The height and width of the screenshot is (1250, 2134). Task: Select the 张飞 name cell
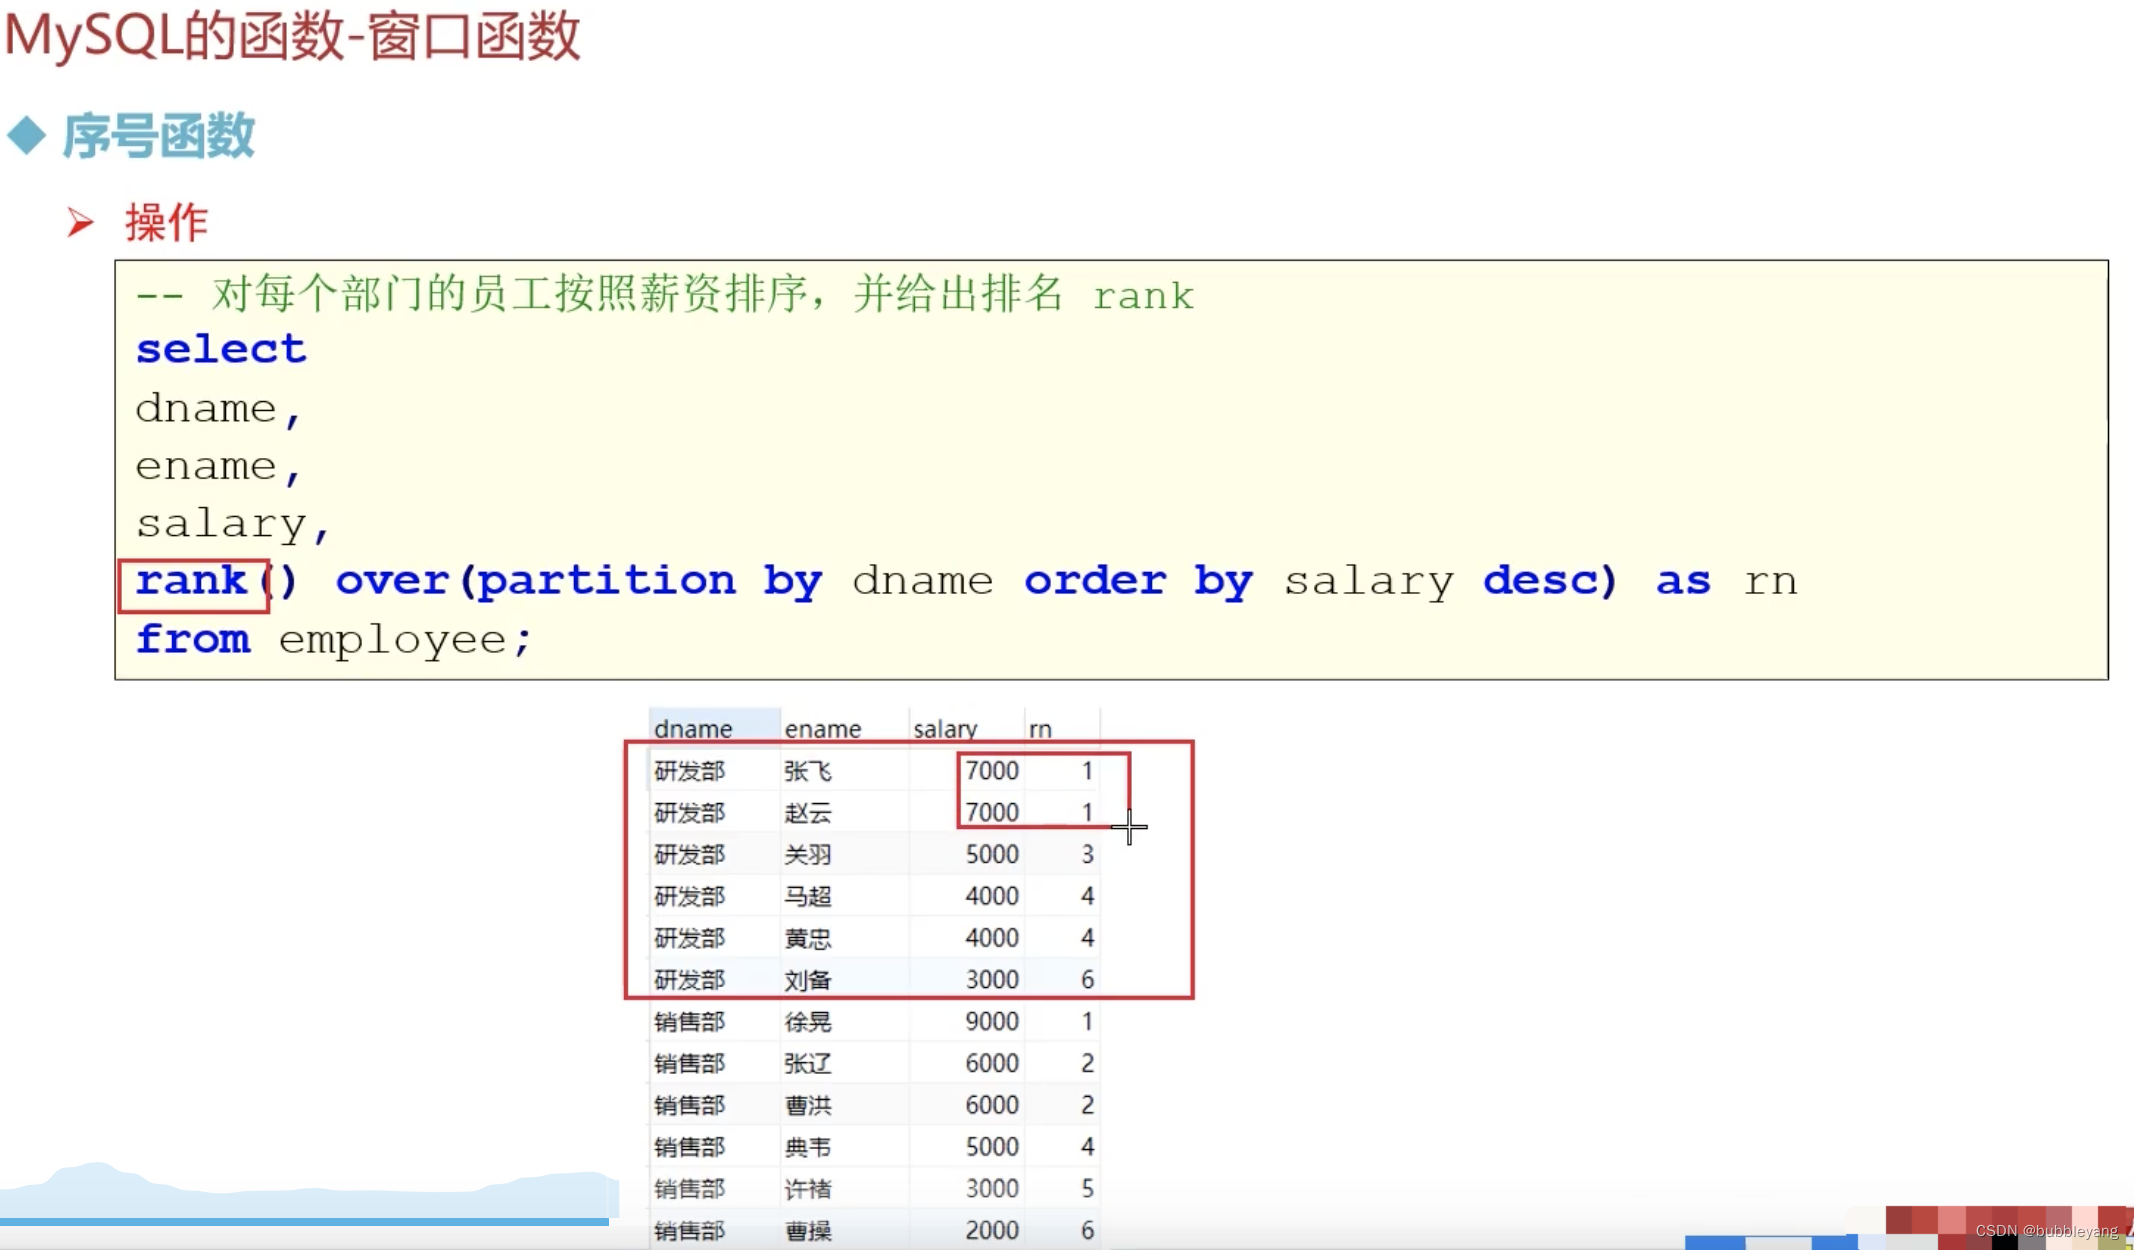(807, 771)
